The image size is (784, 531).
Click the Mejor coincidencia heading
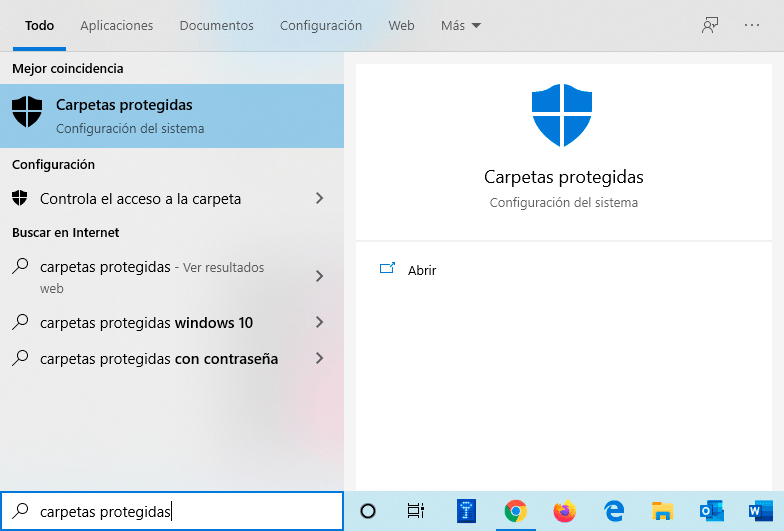point(68,68)
